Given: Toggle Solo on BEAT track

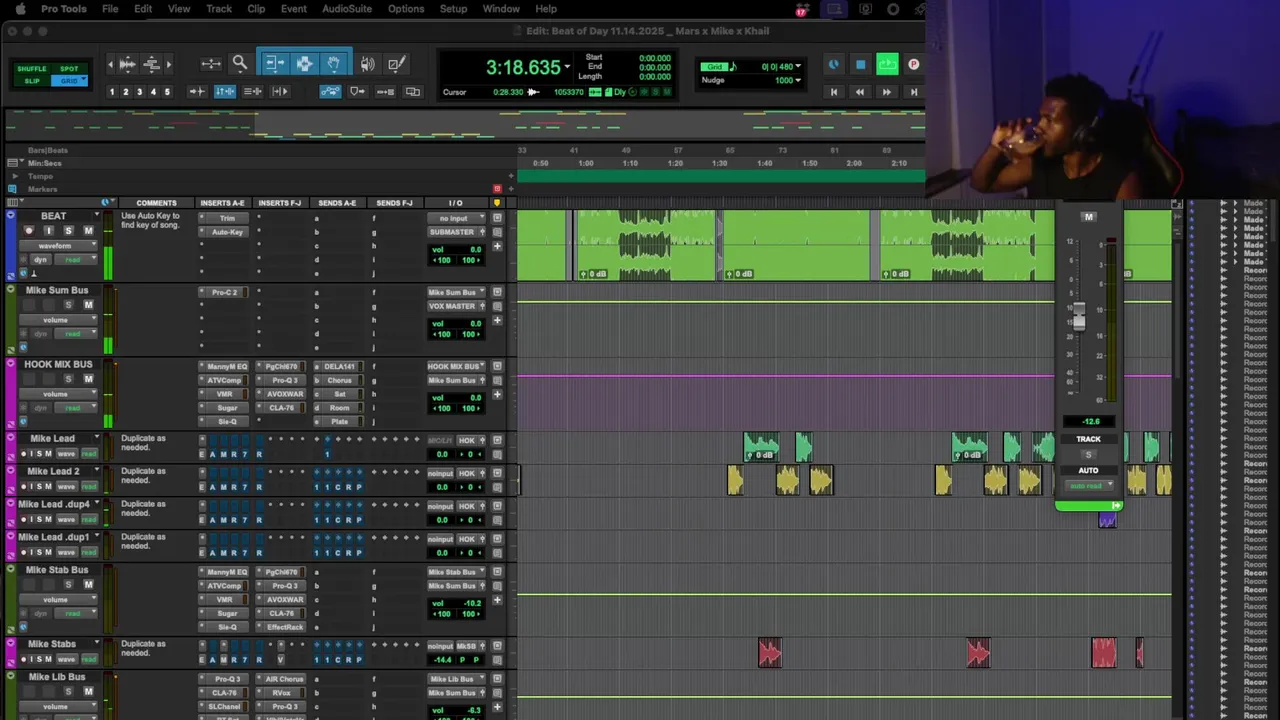Looking at the screenshot, I should pos(68,231).
